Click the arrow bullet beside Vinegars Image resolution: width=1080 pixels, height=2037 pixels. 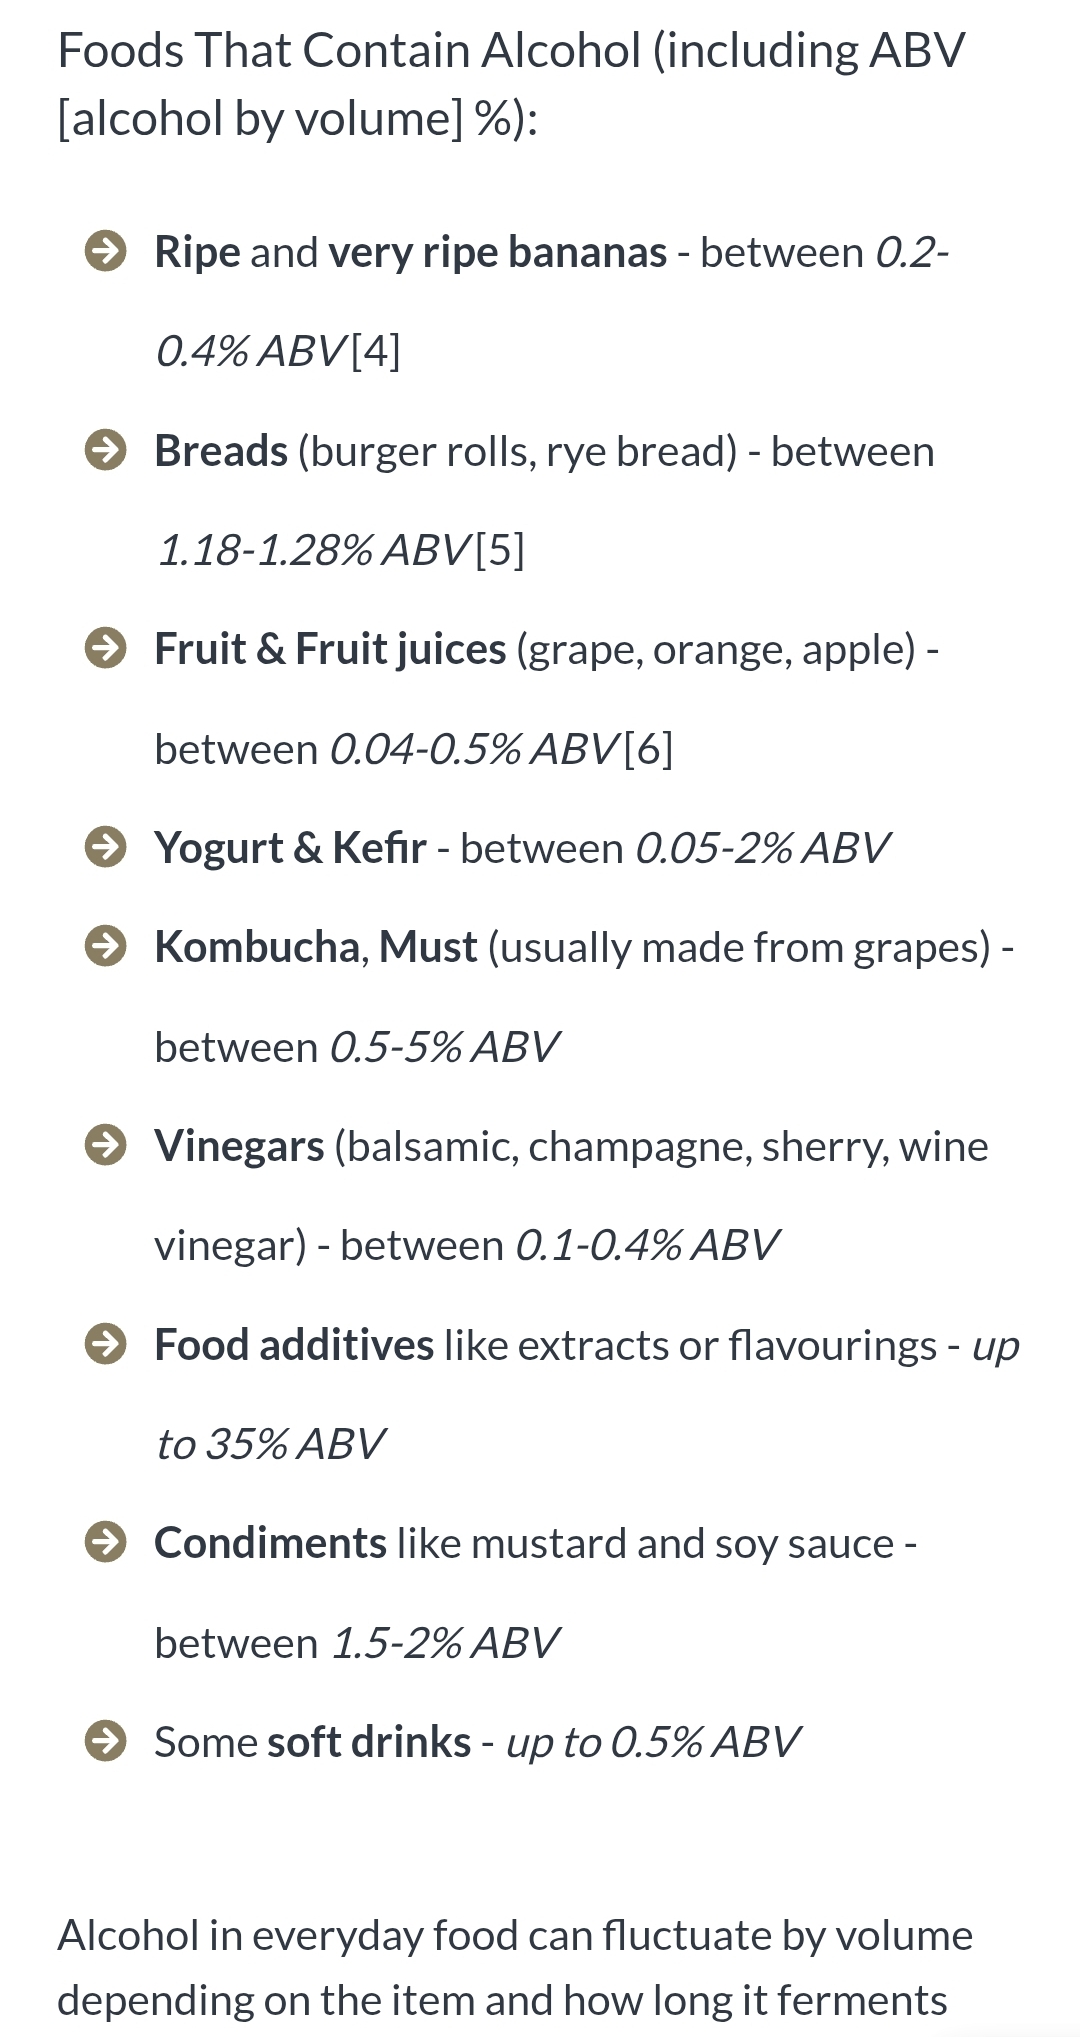click(105, 1145)
